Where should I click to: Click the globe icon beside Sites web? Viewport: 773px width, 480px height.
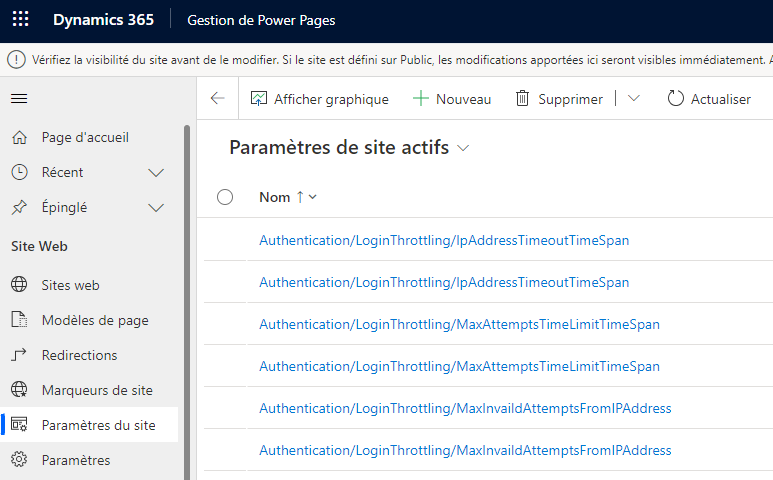coord(19,284)
